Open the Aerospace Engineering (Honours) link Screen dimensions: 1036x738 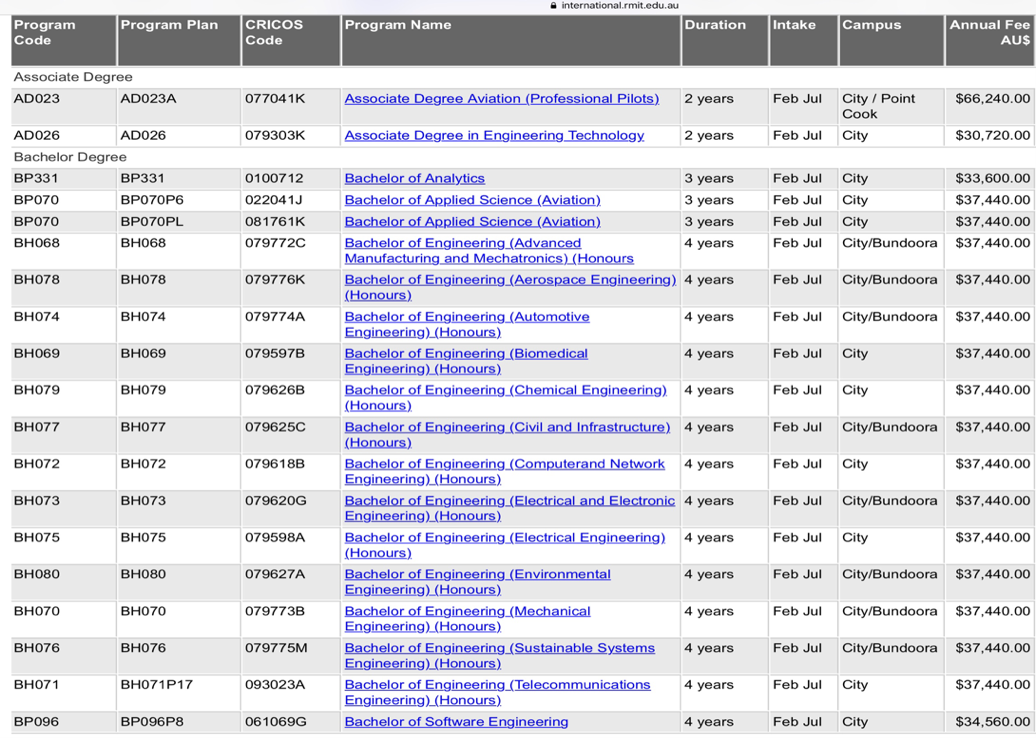point(510,280)
